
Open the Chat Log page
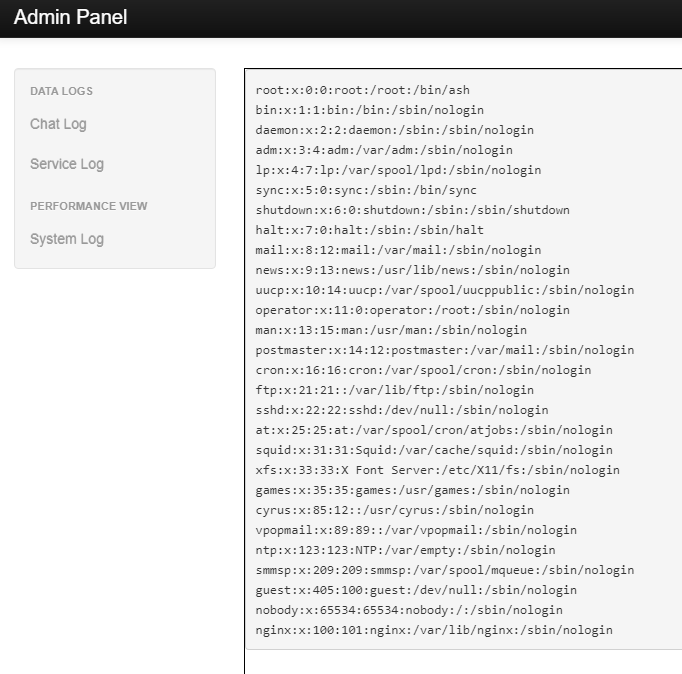click(x=58, y=124)
